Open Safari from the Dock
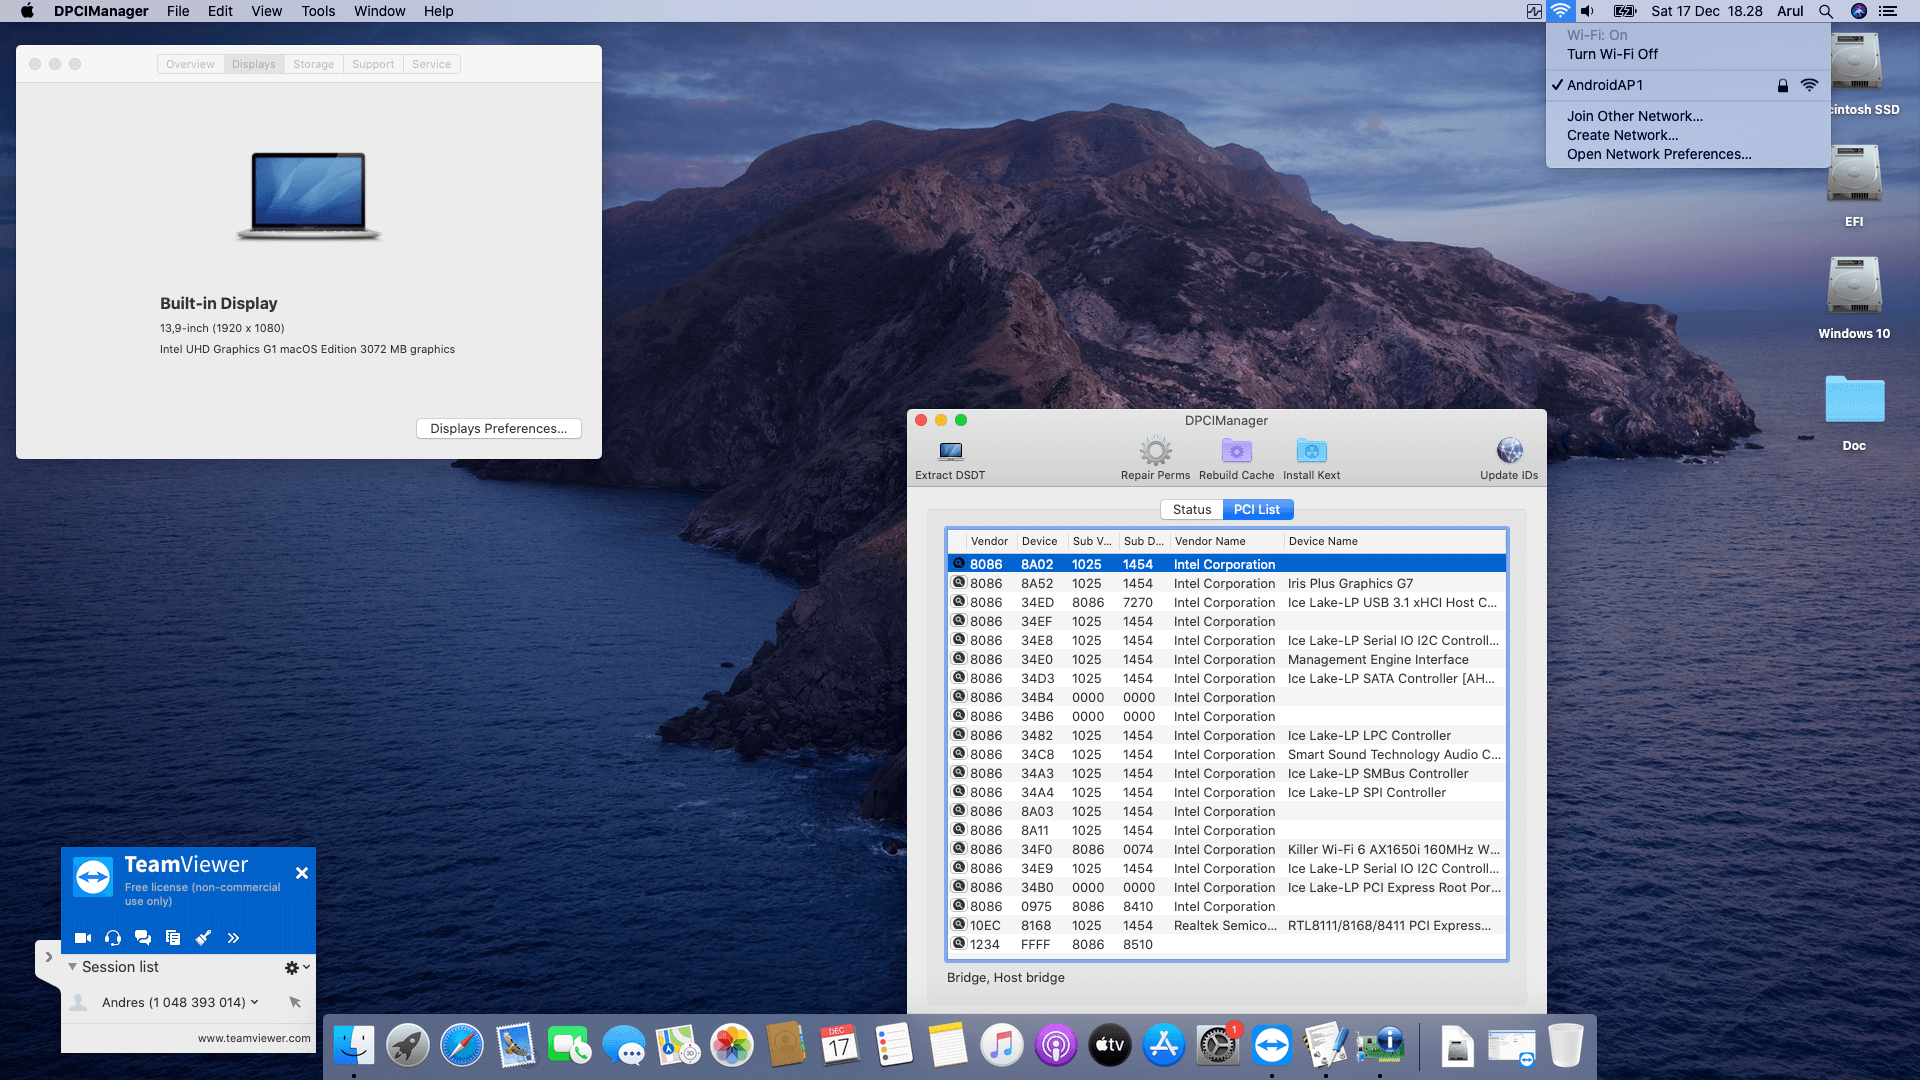The width and height of the screenshot is (1920, 1080). click(461, 1046)
